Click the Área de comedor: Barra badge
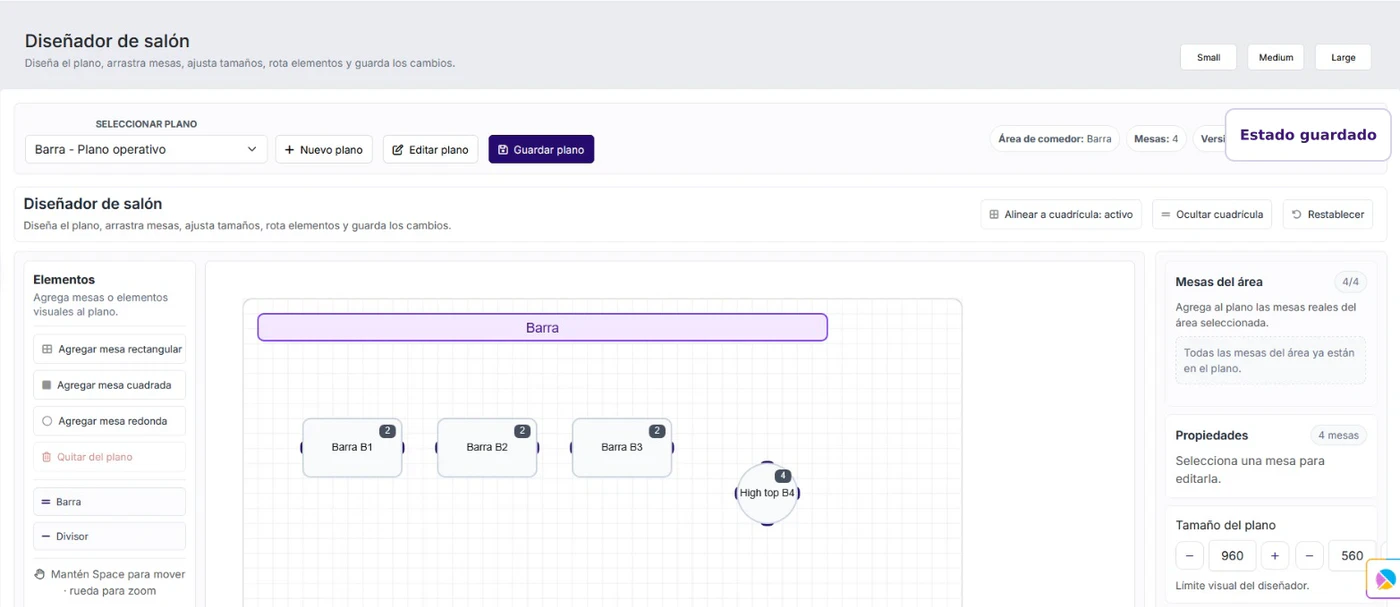 pos(1055,139)
